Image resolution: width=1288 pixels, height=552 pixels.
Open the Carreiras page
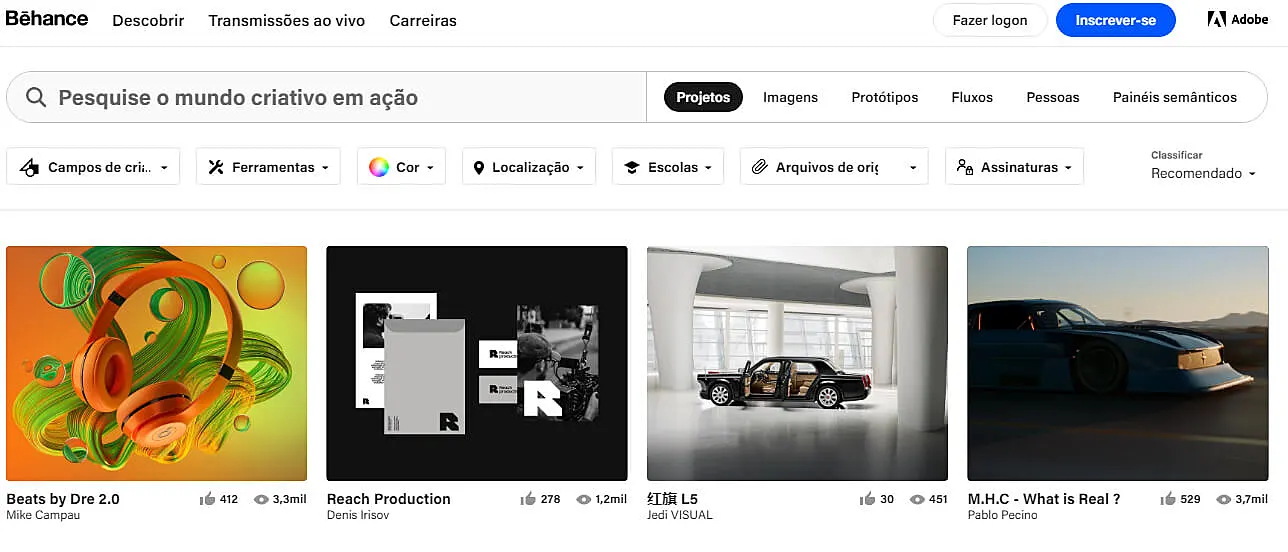[x=423, y=20]
